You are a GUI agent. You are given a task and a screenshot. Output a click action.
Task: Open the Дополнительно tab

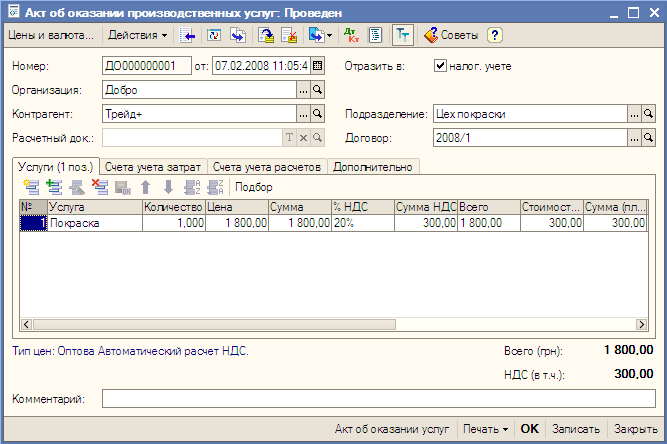(374, 166)
